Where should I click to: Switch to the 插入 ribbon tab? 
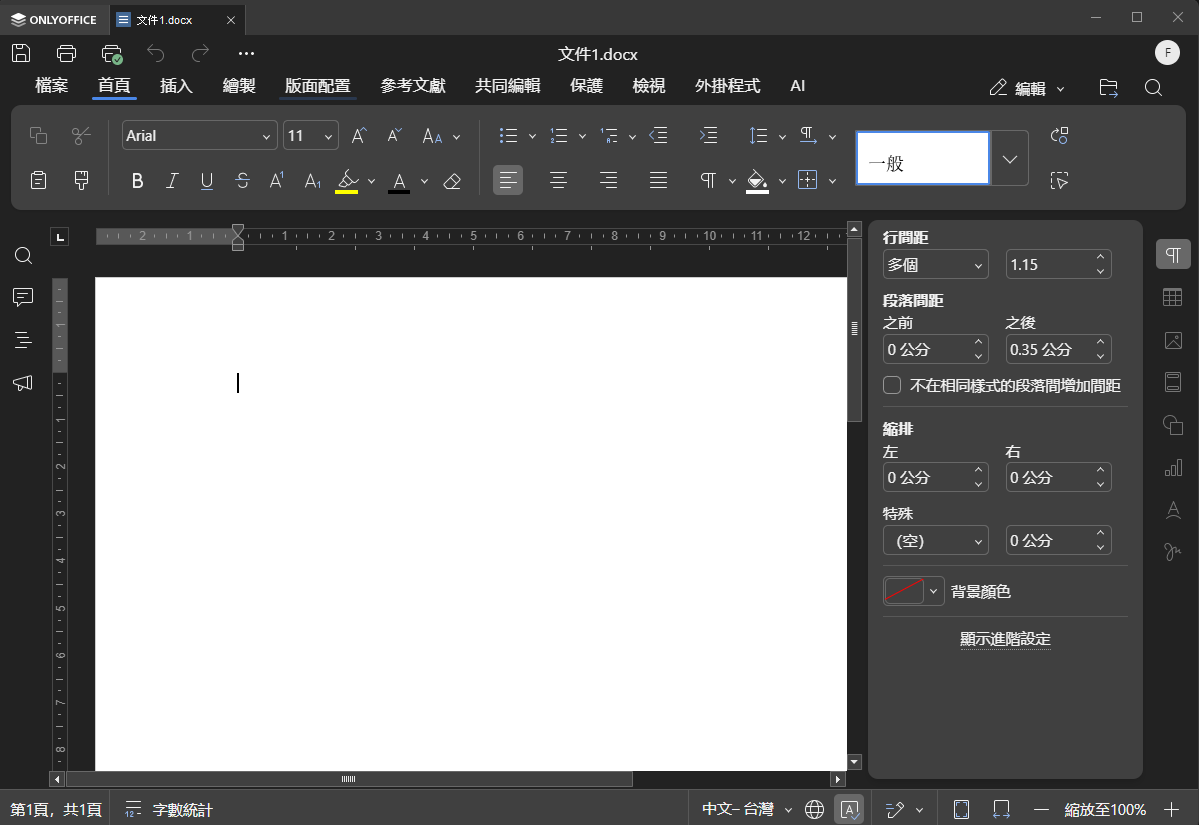tap(176, 86)
